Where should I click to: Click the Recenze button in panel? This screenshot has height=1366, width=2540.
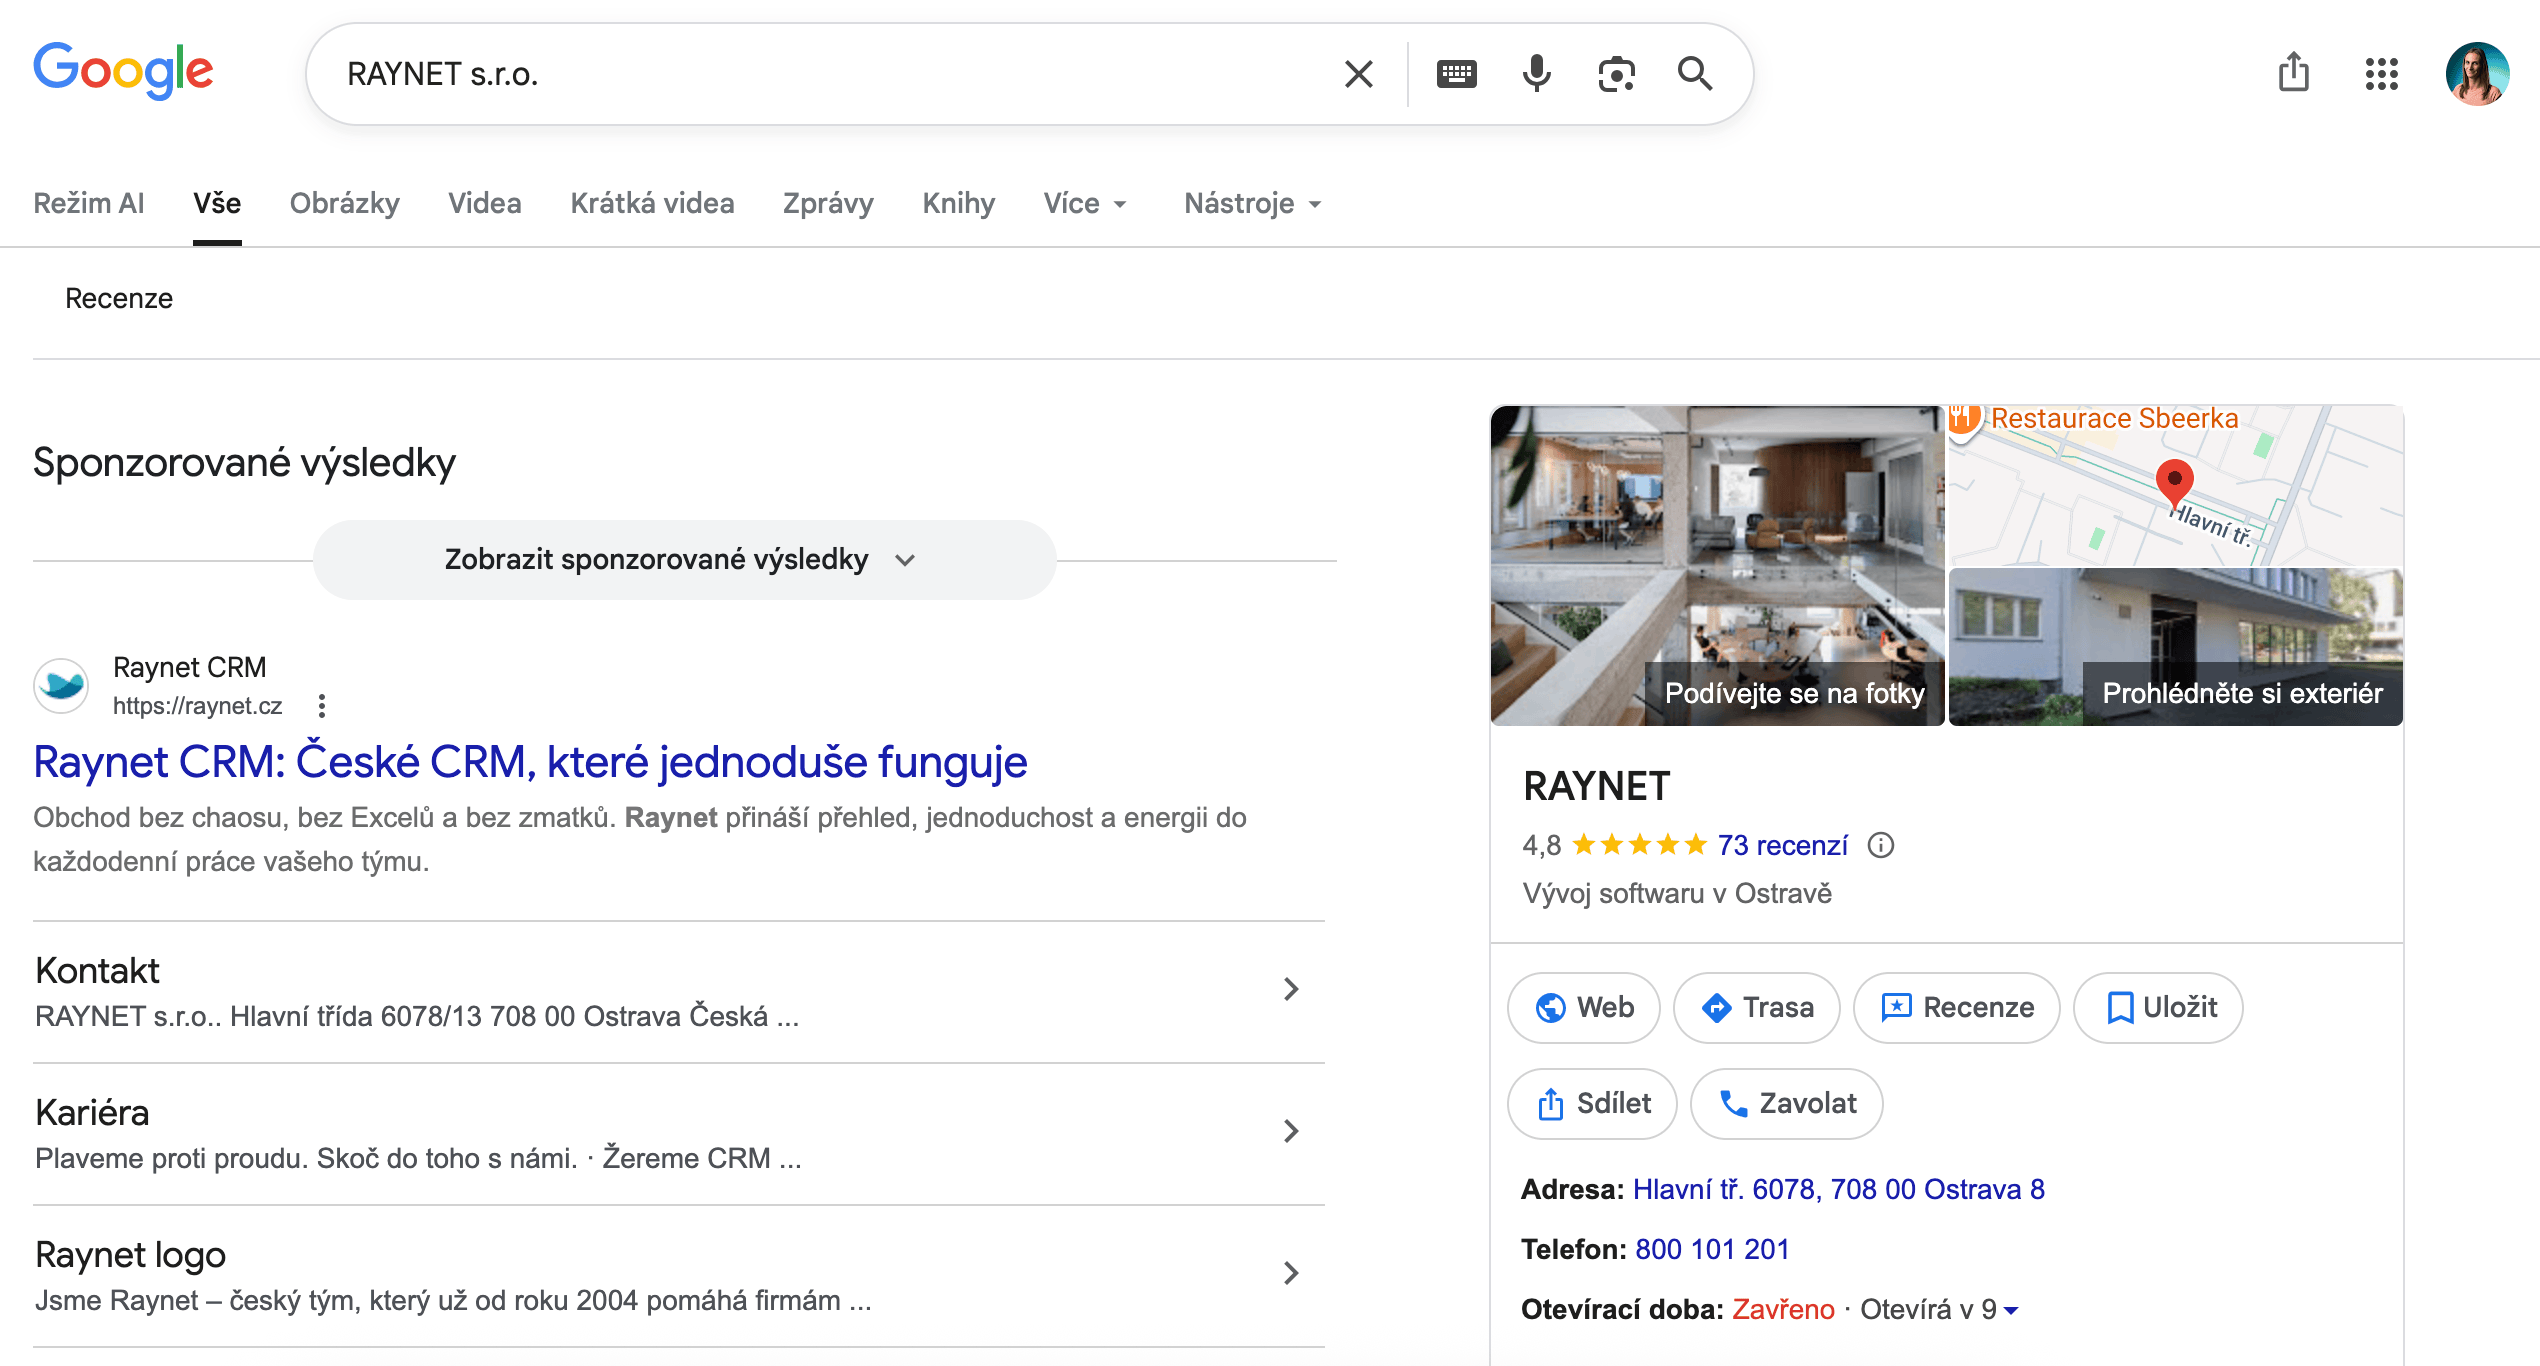click(1957, 1008)
